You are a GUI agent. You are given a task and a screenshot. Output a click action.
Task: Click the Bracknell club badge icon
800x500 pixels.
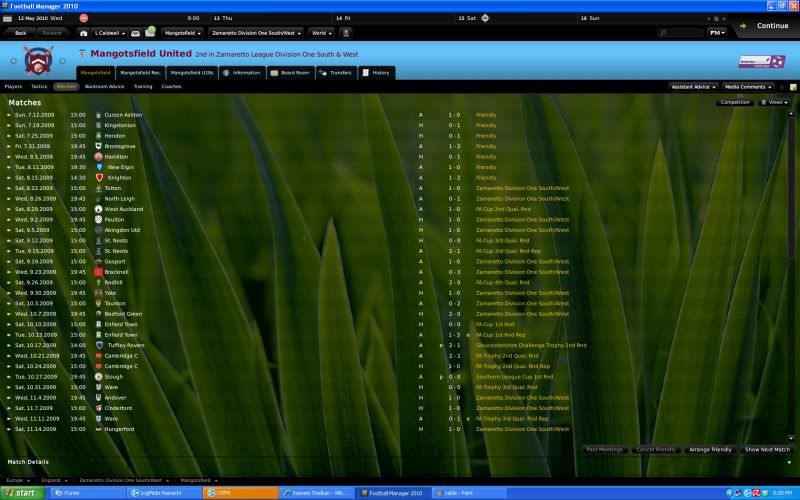pyautogui.click(x=98, y=272)
